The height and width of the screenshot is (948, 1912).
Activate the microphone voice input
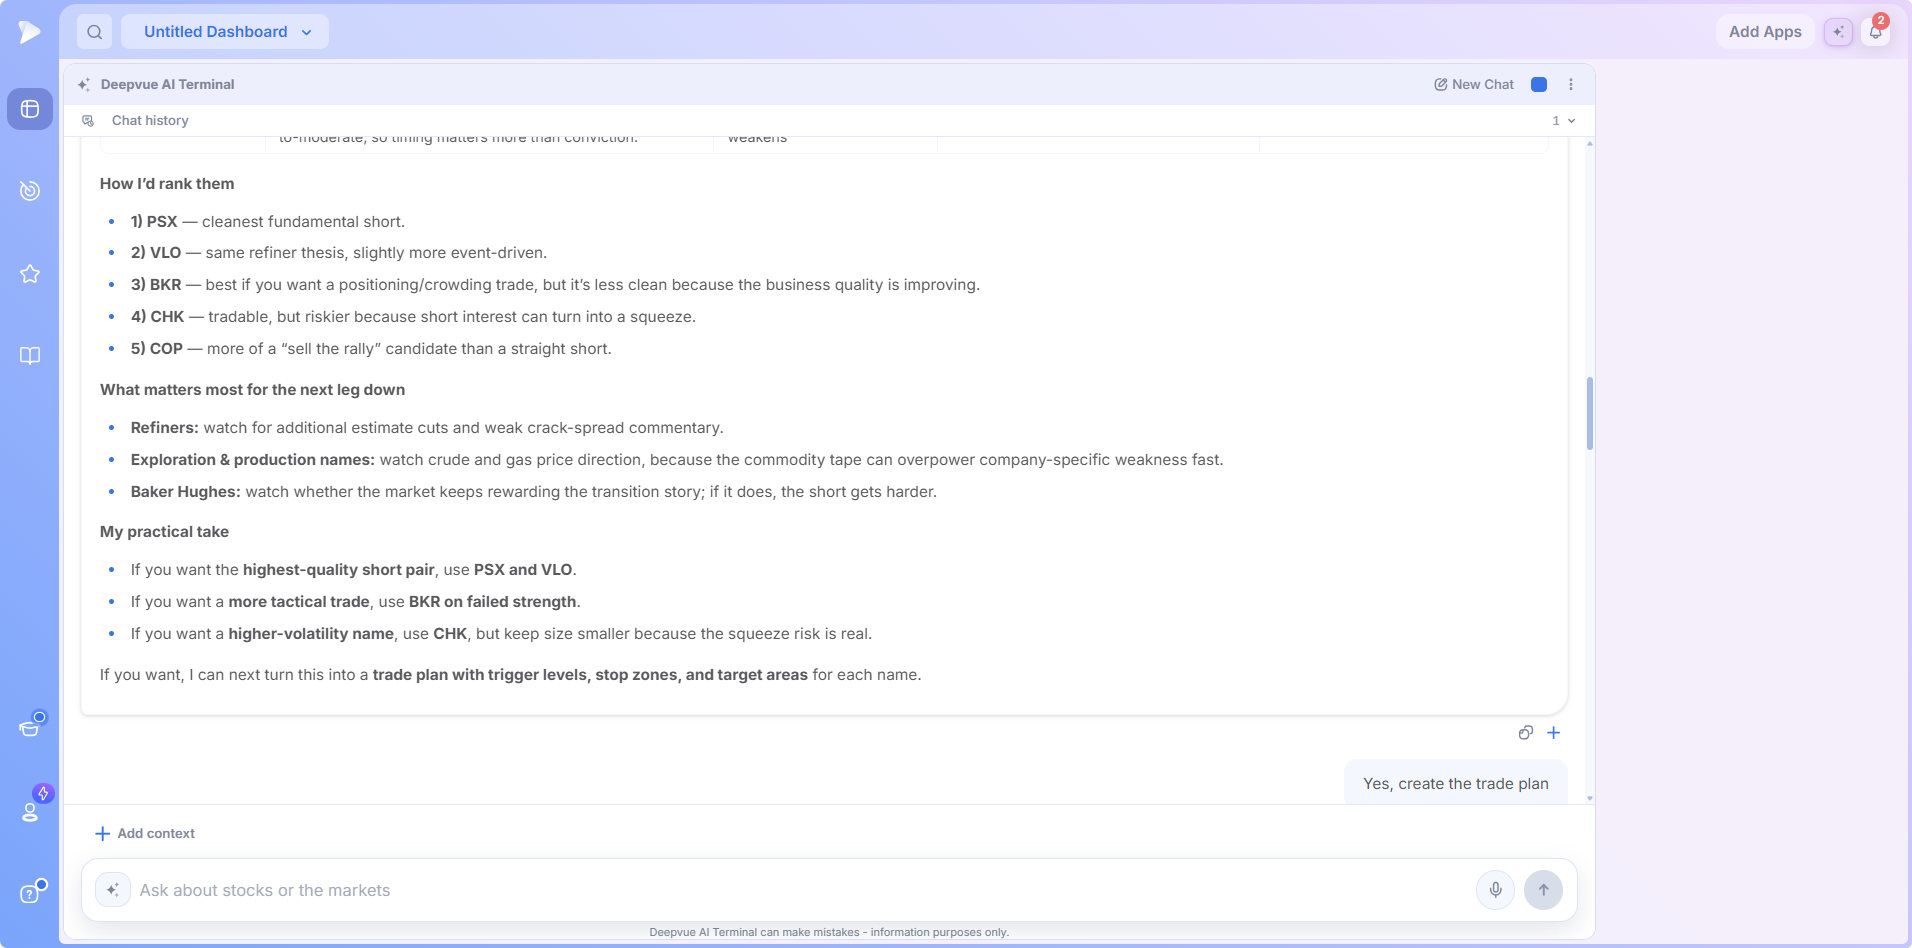click(x=1496, y=890)
